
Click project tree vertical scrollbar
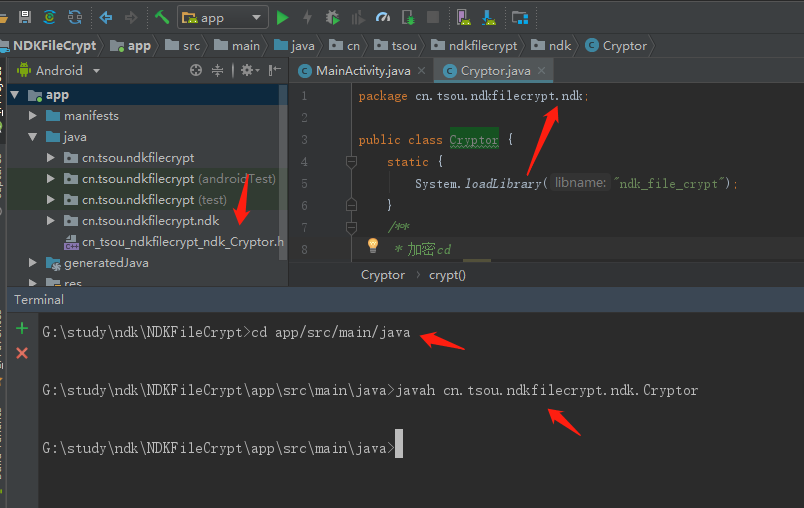(283, 172)
